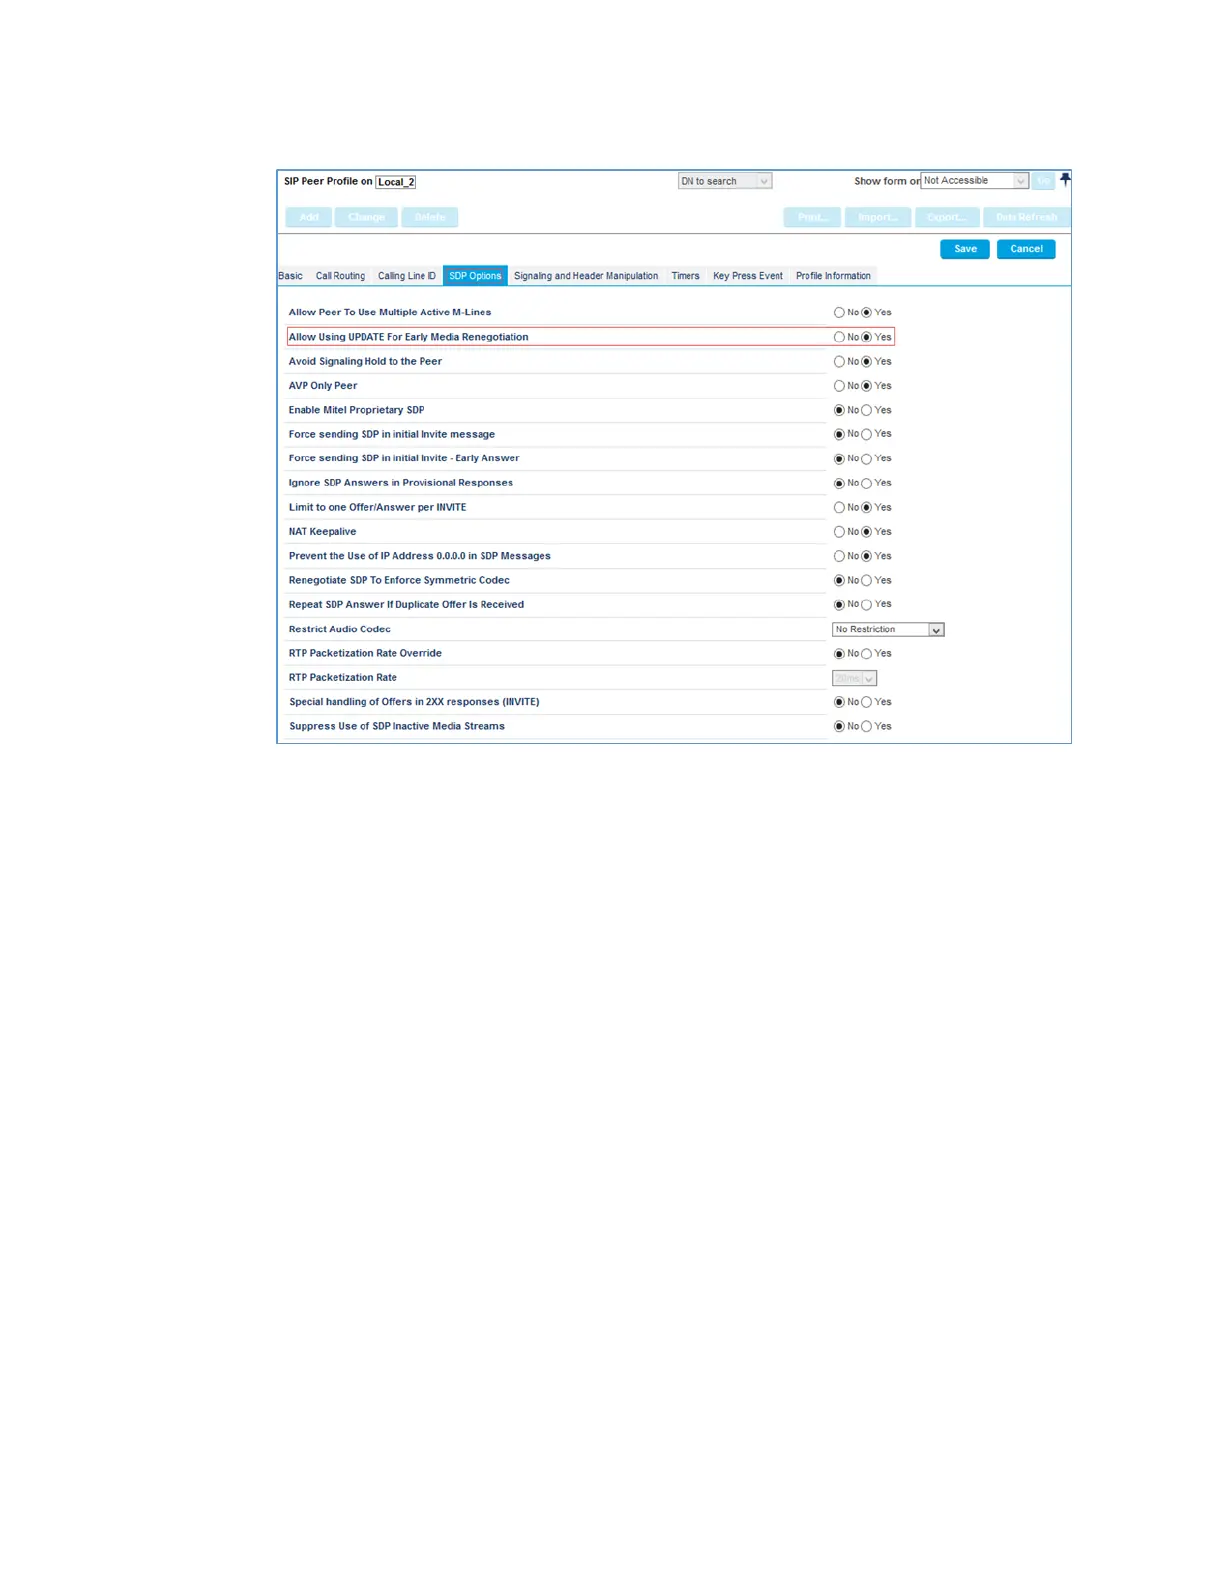Choose Yes for Suppress SDP Inactive Media Streams
This screenshot has width=1224, height=1584.
tap(867, 727)
